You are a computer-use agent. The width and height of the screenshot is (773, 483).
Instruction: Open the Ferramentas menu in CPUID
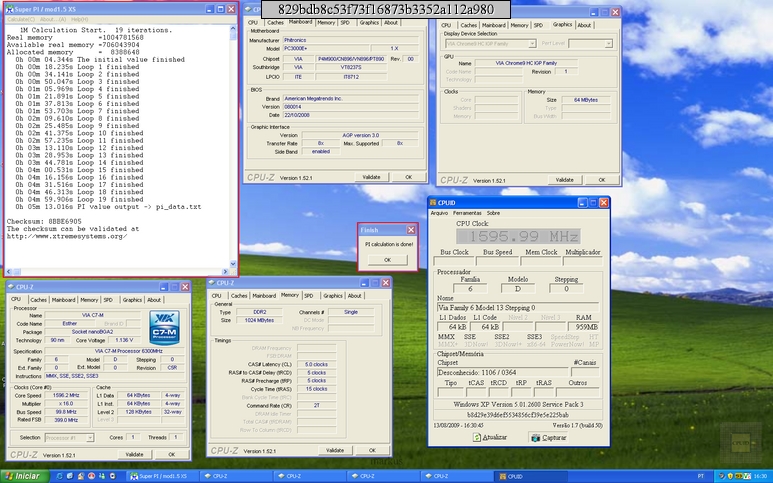(467, 213)
